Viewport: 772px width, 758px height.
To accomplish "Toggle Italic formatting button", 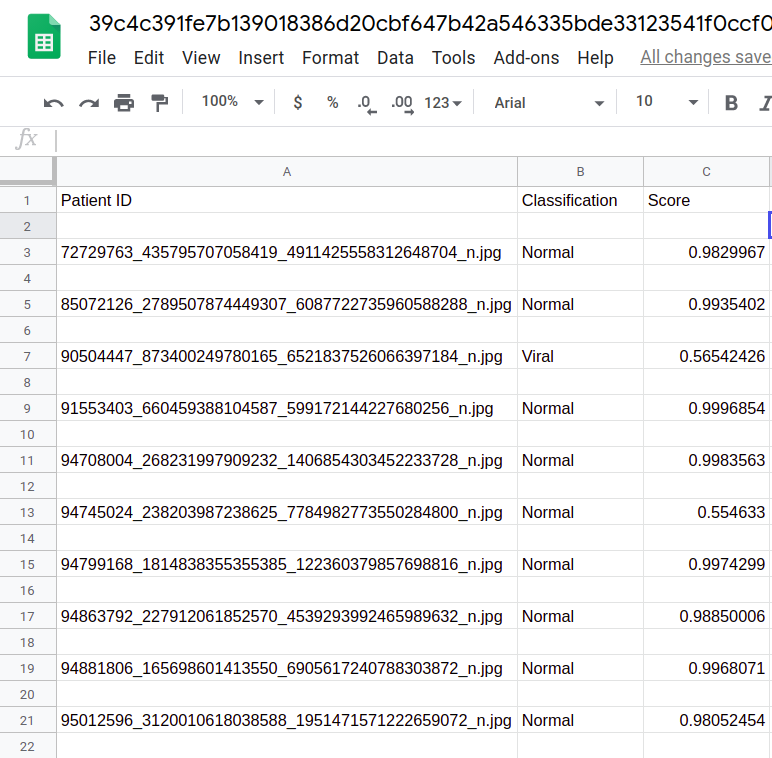I will (x=765, y=103).
